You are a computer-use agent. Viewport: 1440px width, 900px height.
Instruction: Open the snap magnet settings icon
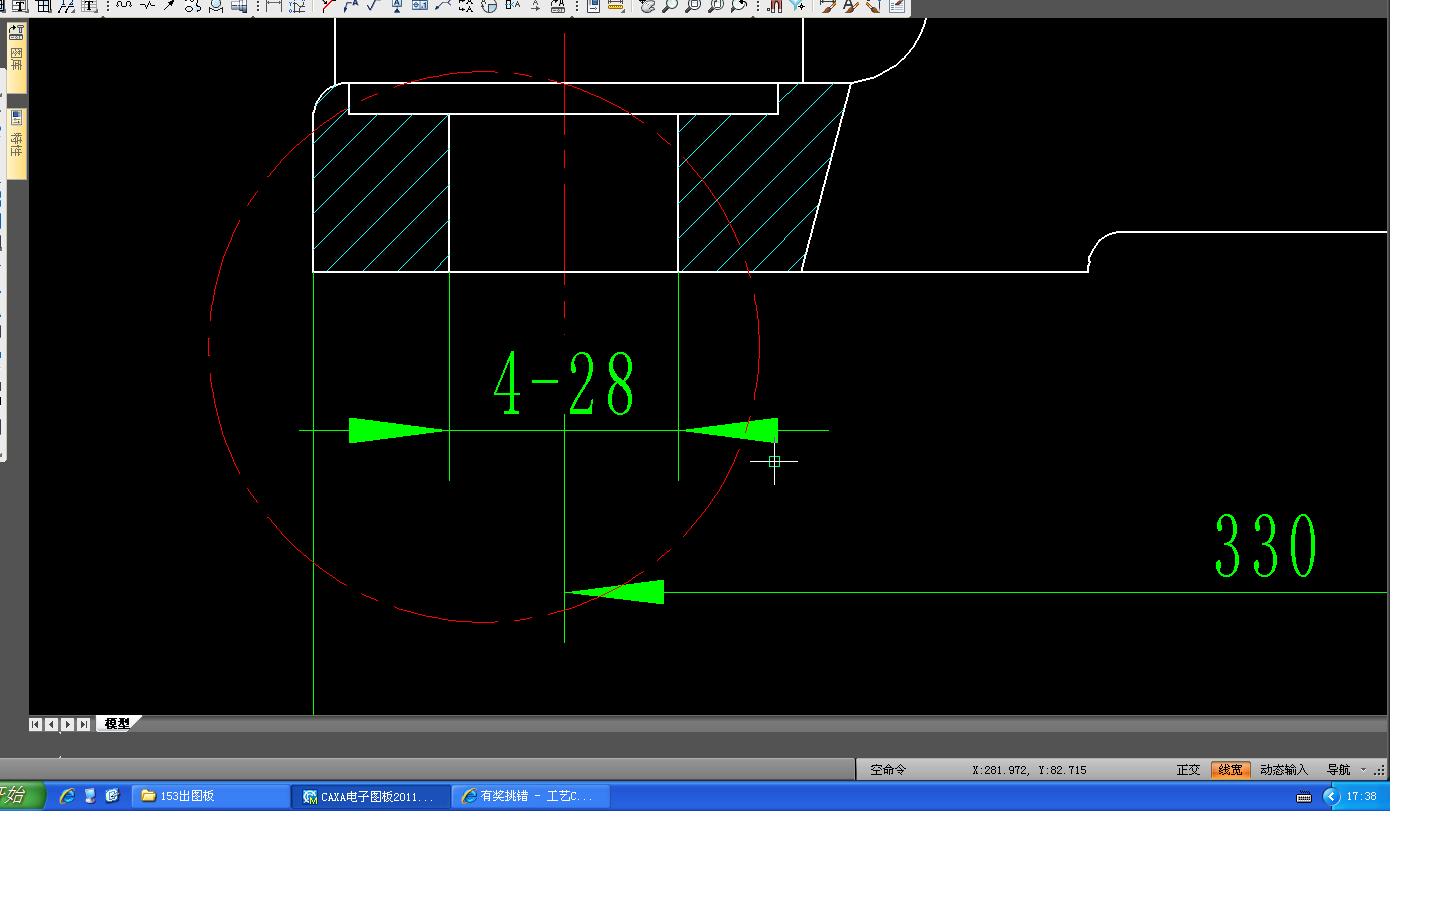coord(775,6)
